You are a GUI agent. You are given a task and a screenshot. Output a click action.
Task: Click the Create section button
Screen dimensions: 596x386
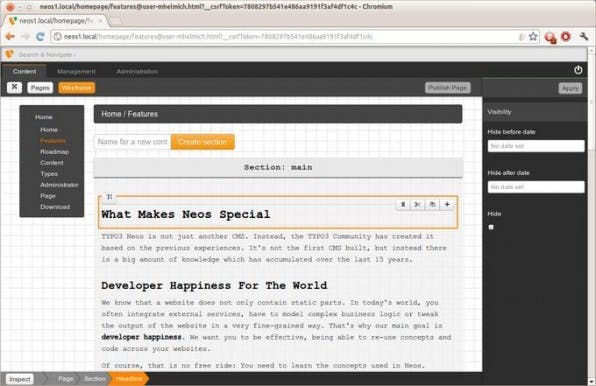tap(202, 142)
